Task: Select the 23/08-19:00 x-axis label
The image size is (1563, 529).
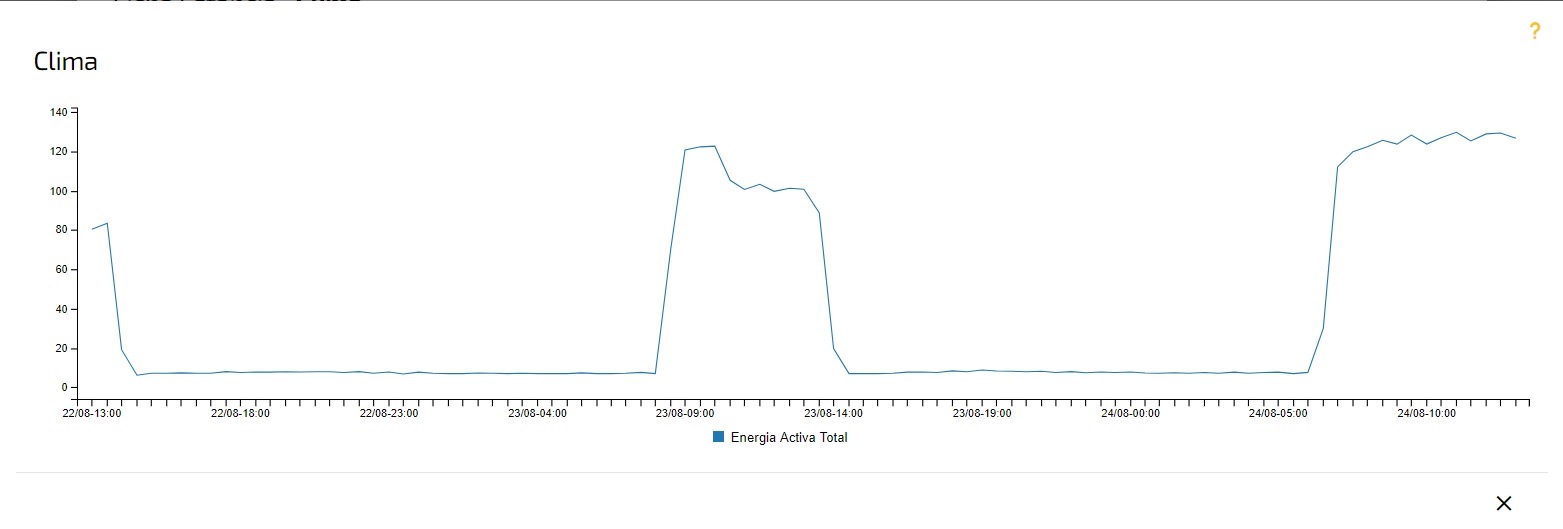Action: tap(981, 413)
